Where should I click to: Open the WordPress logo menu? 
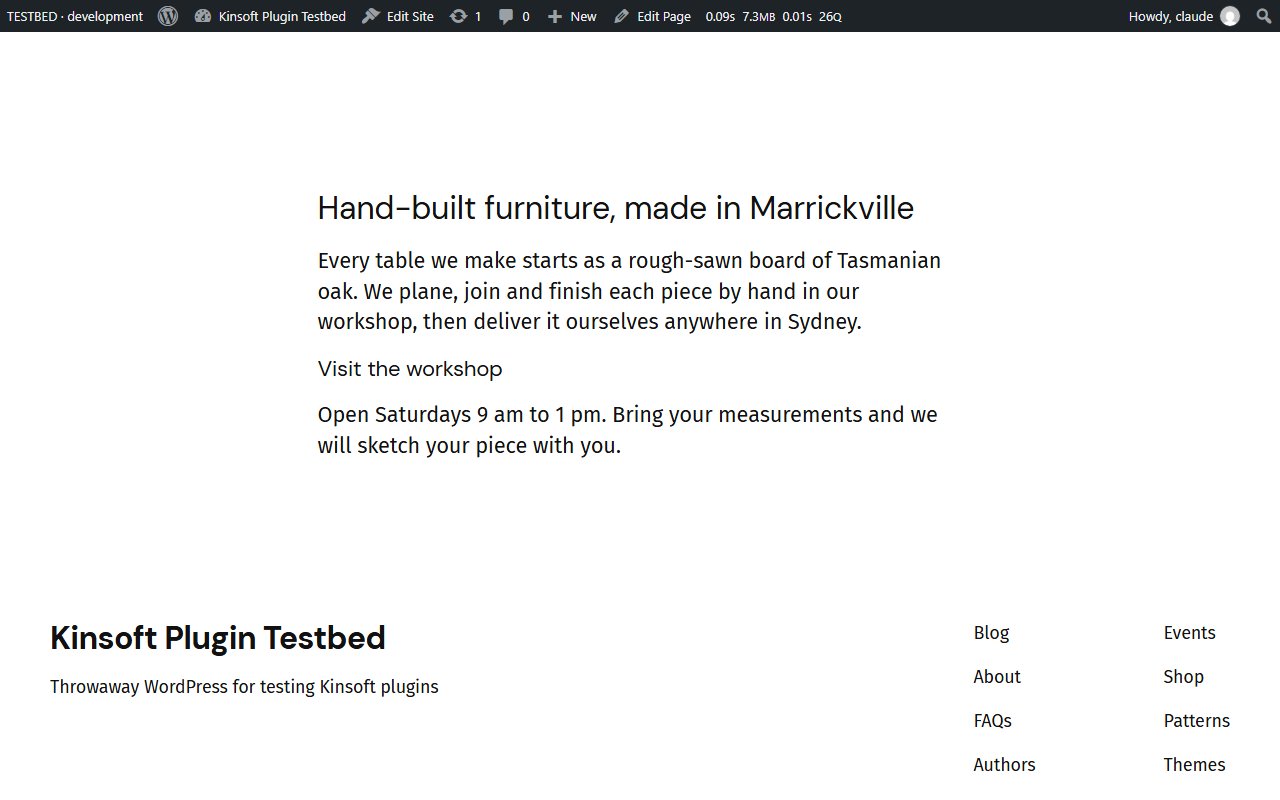point(168,16)
